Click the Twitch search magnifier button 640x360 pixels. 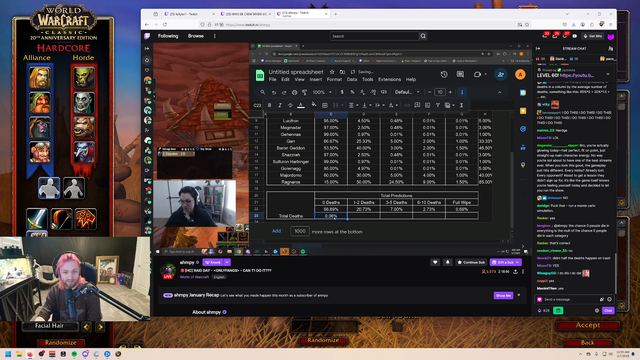coord(423,36)
